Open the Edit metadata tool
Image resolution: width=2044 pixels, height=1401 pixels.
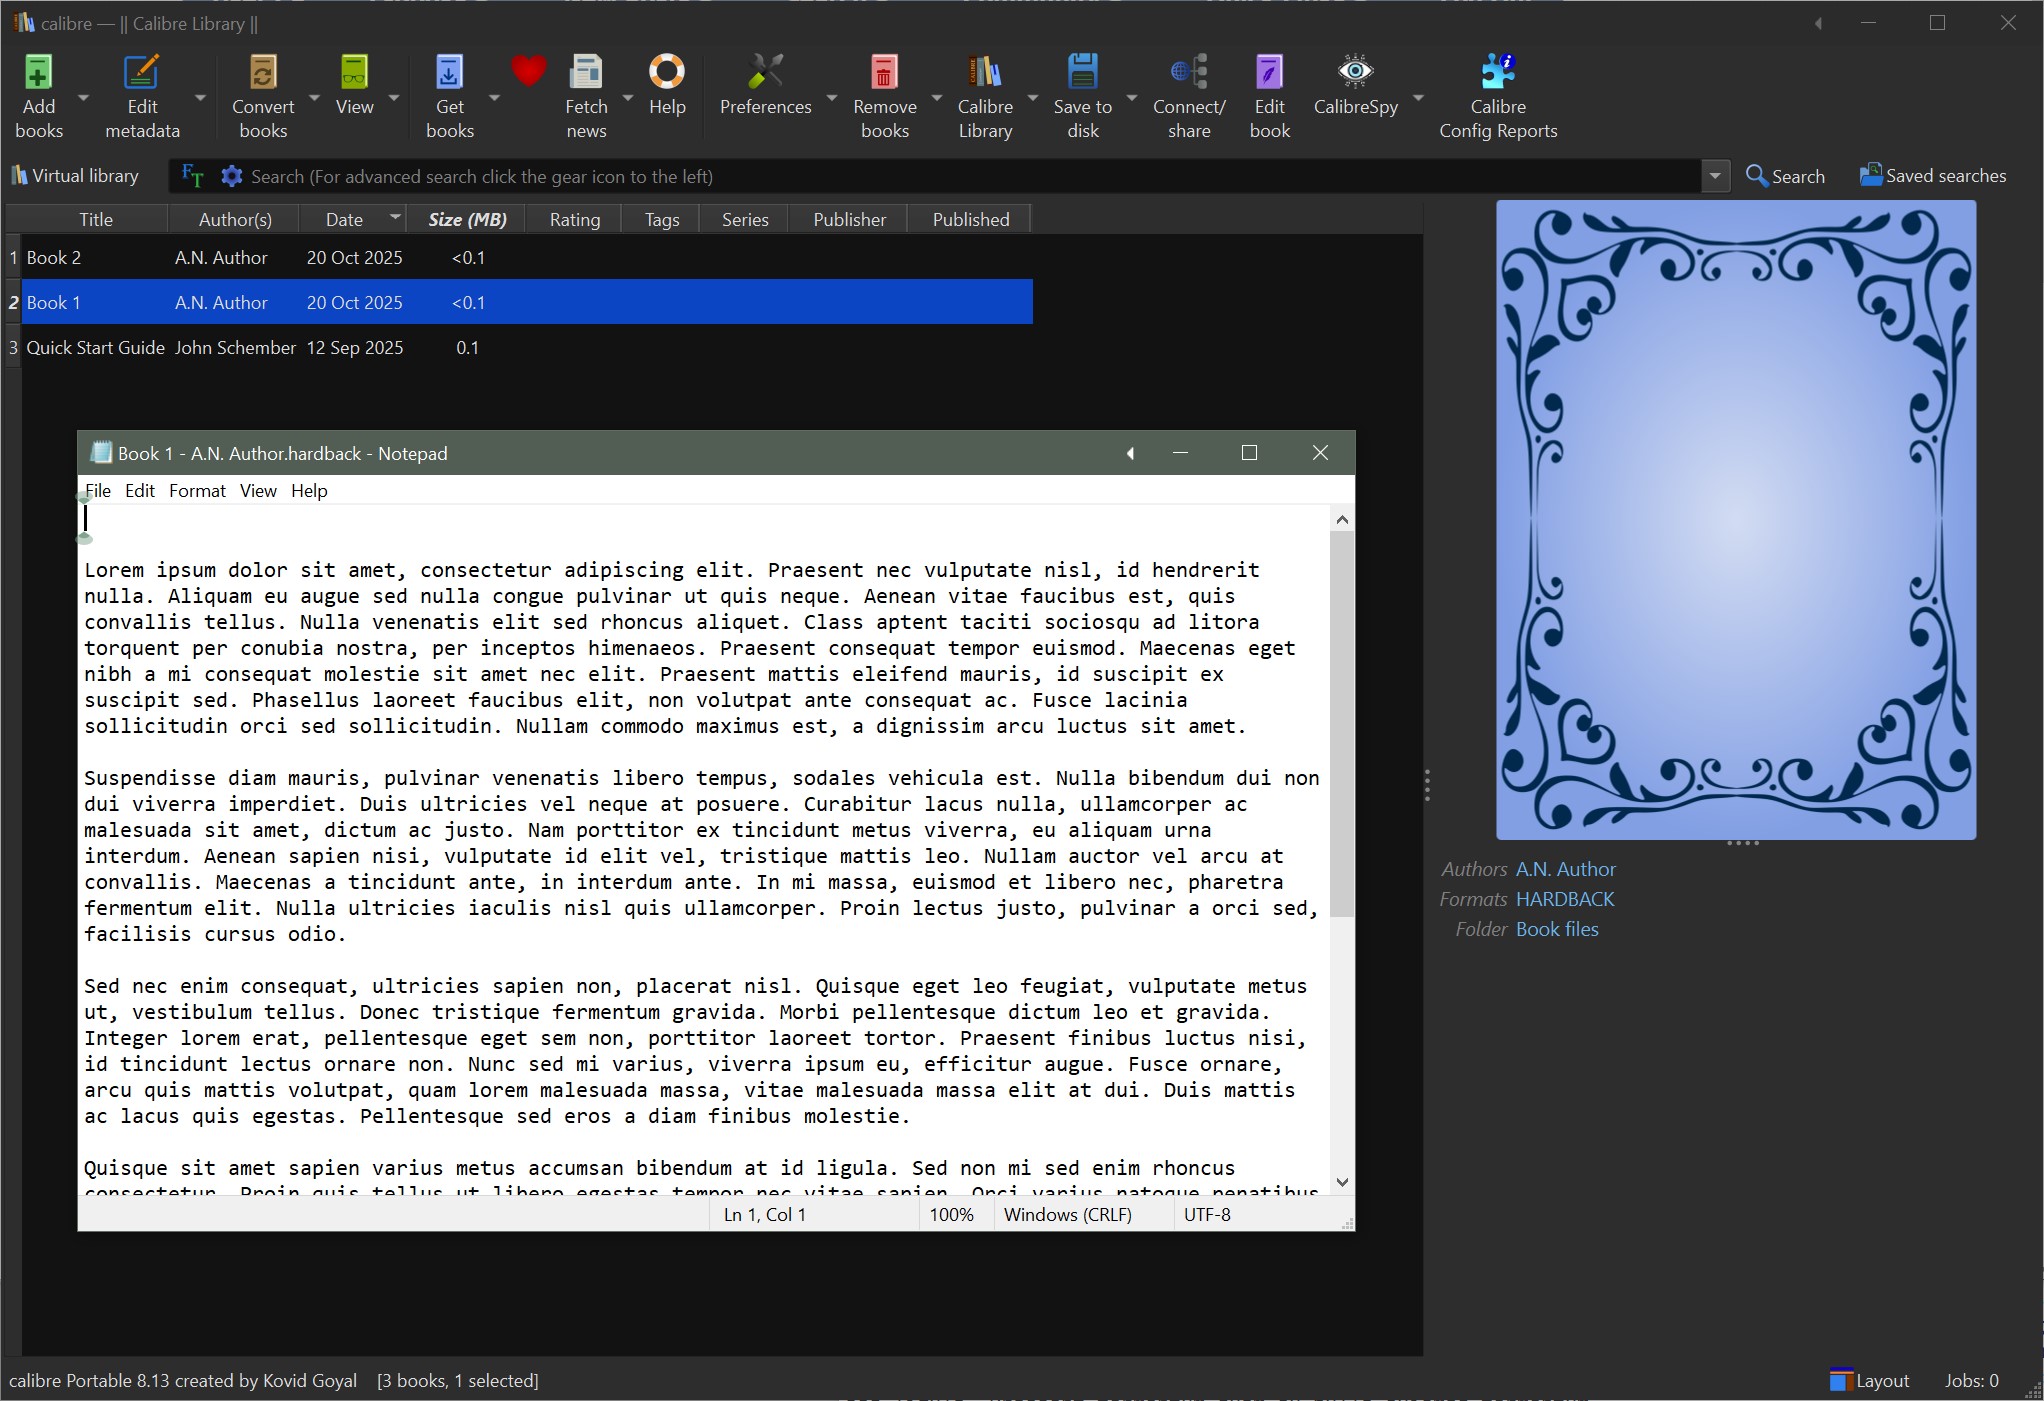pyautogui.click(x=141, y=74)
